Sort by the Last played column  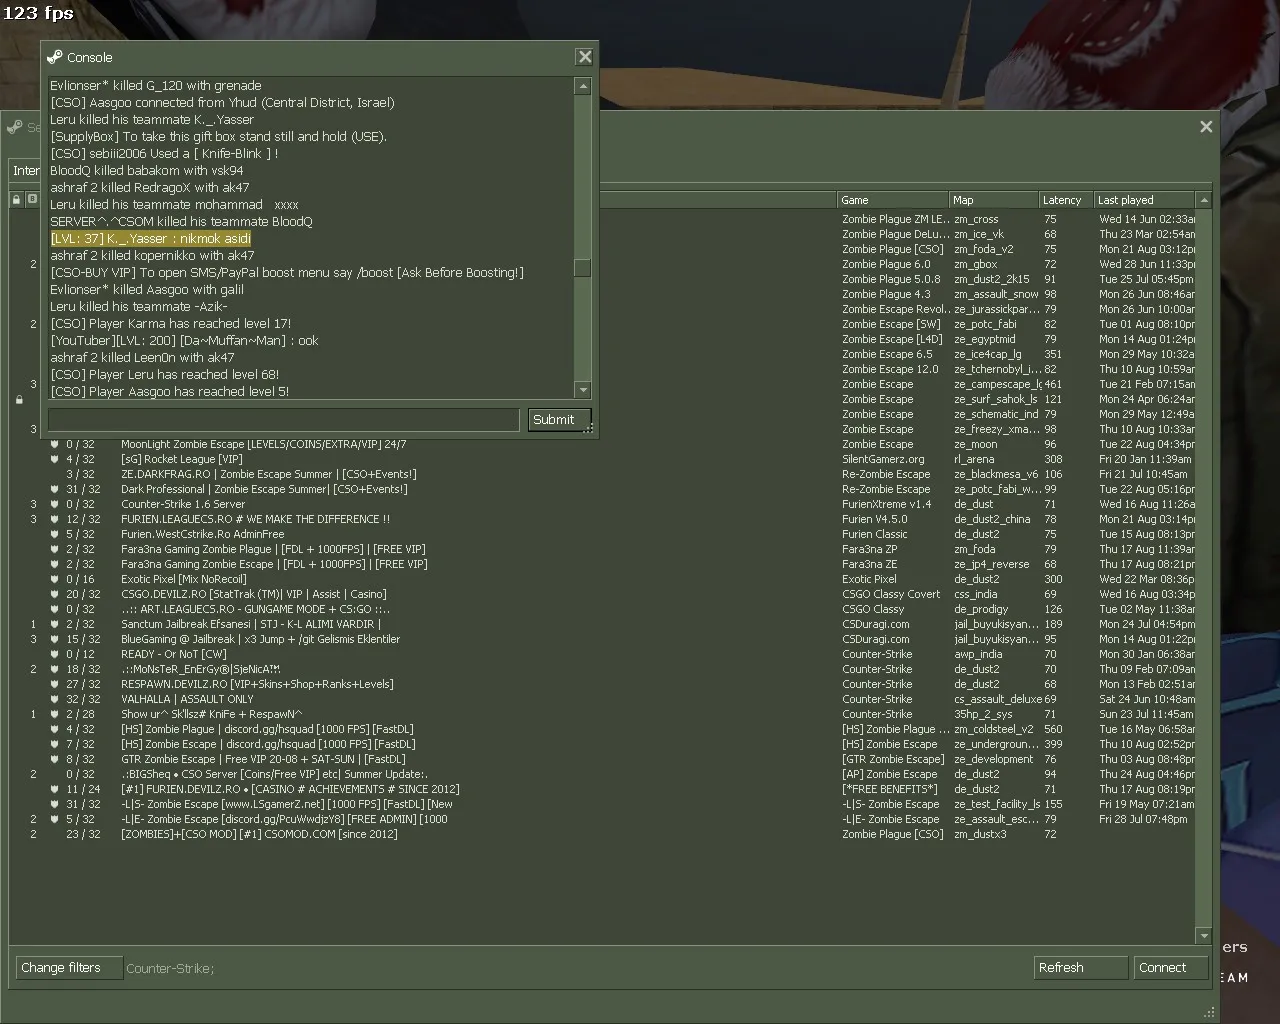[1144, 200]
